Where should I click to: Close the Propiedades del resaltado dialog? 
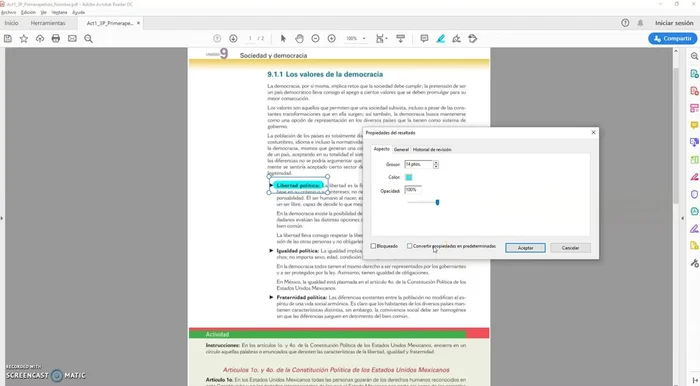593,133
